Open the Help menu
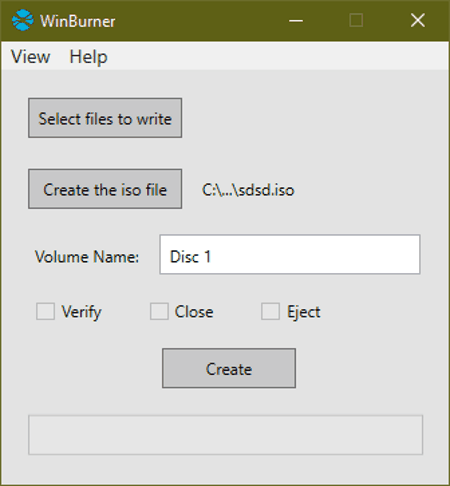 (x=88, y=57)
